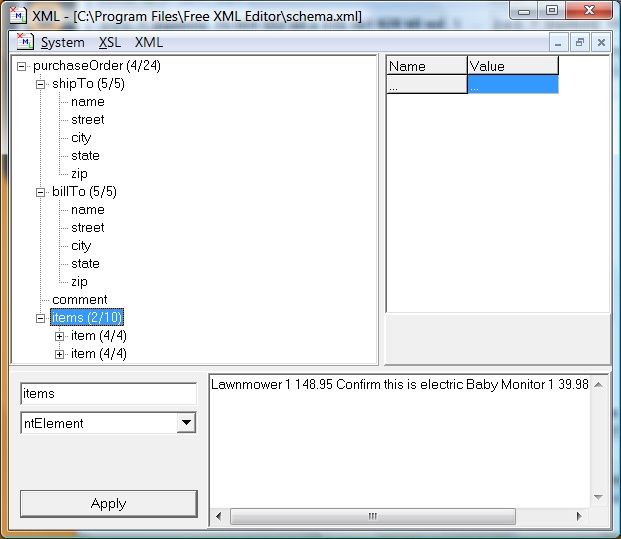Select the comment tree node
Screen dimensions: 621x539
point(80,299)
